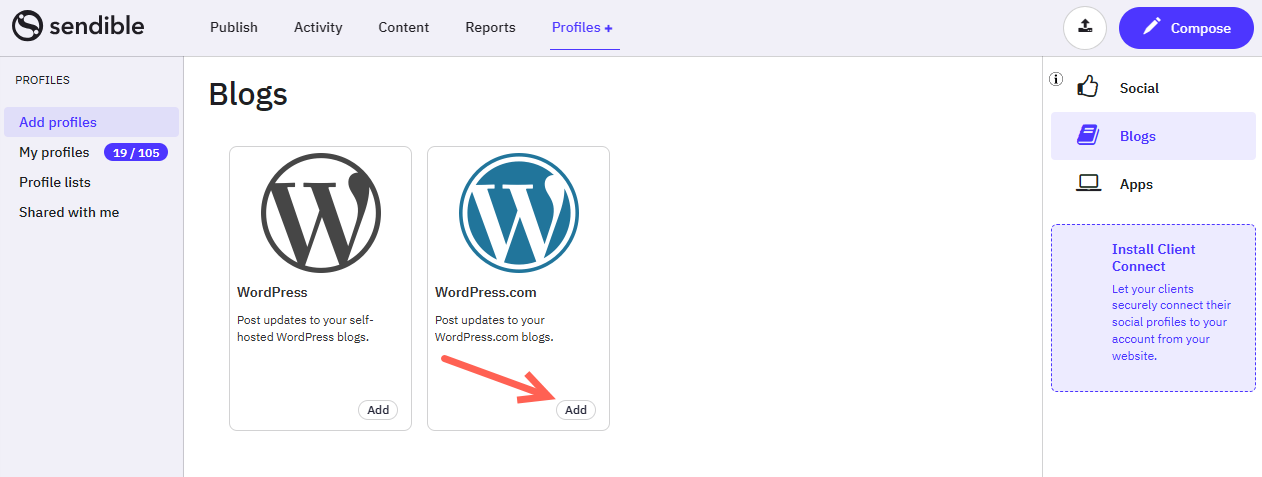The width and height of the screenshot is (1262, 477).
Task: Add a self-hosted WordPress blog
Action: pos(378,410)
